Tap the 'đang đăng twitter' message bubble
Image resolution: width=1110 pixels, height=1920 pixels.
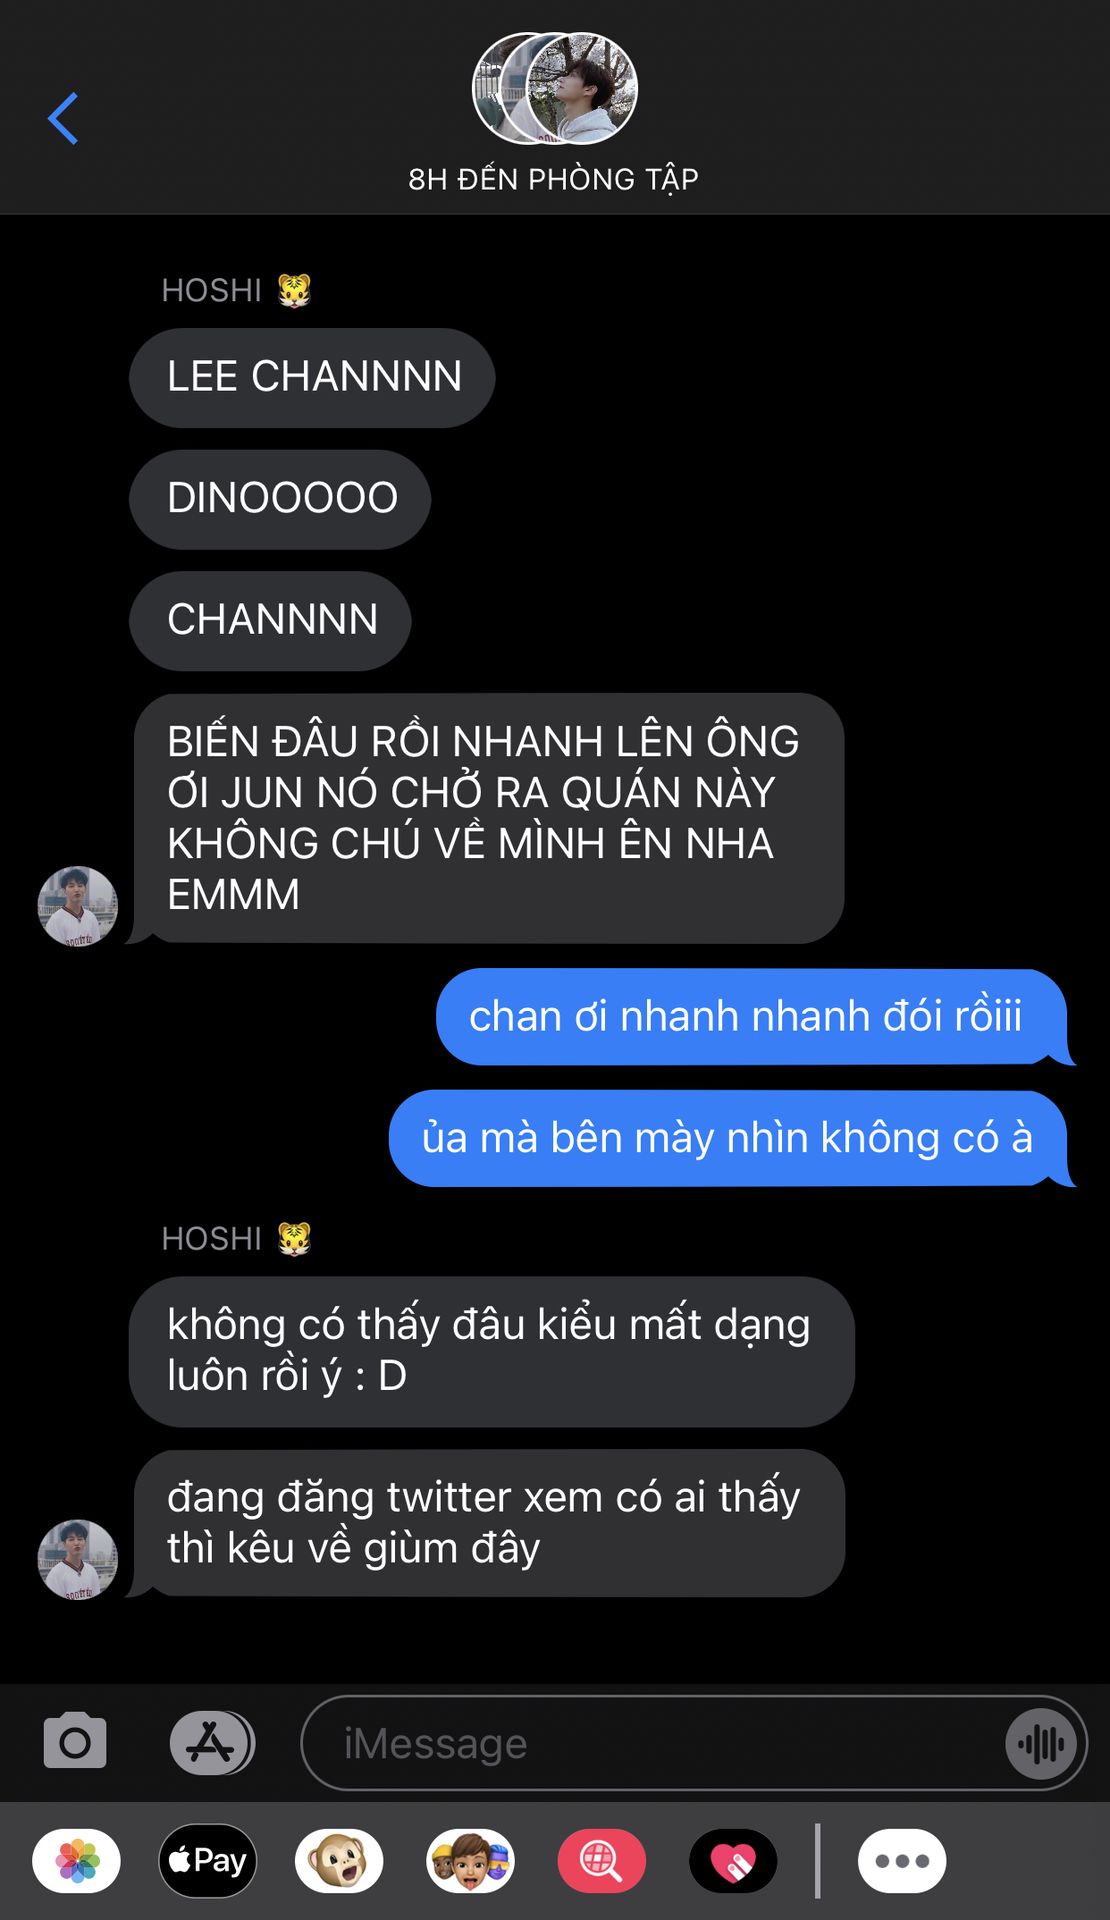[x=488, y=1523]
